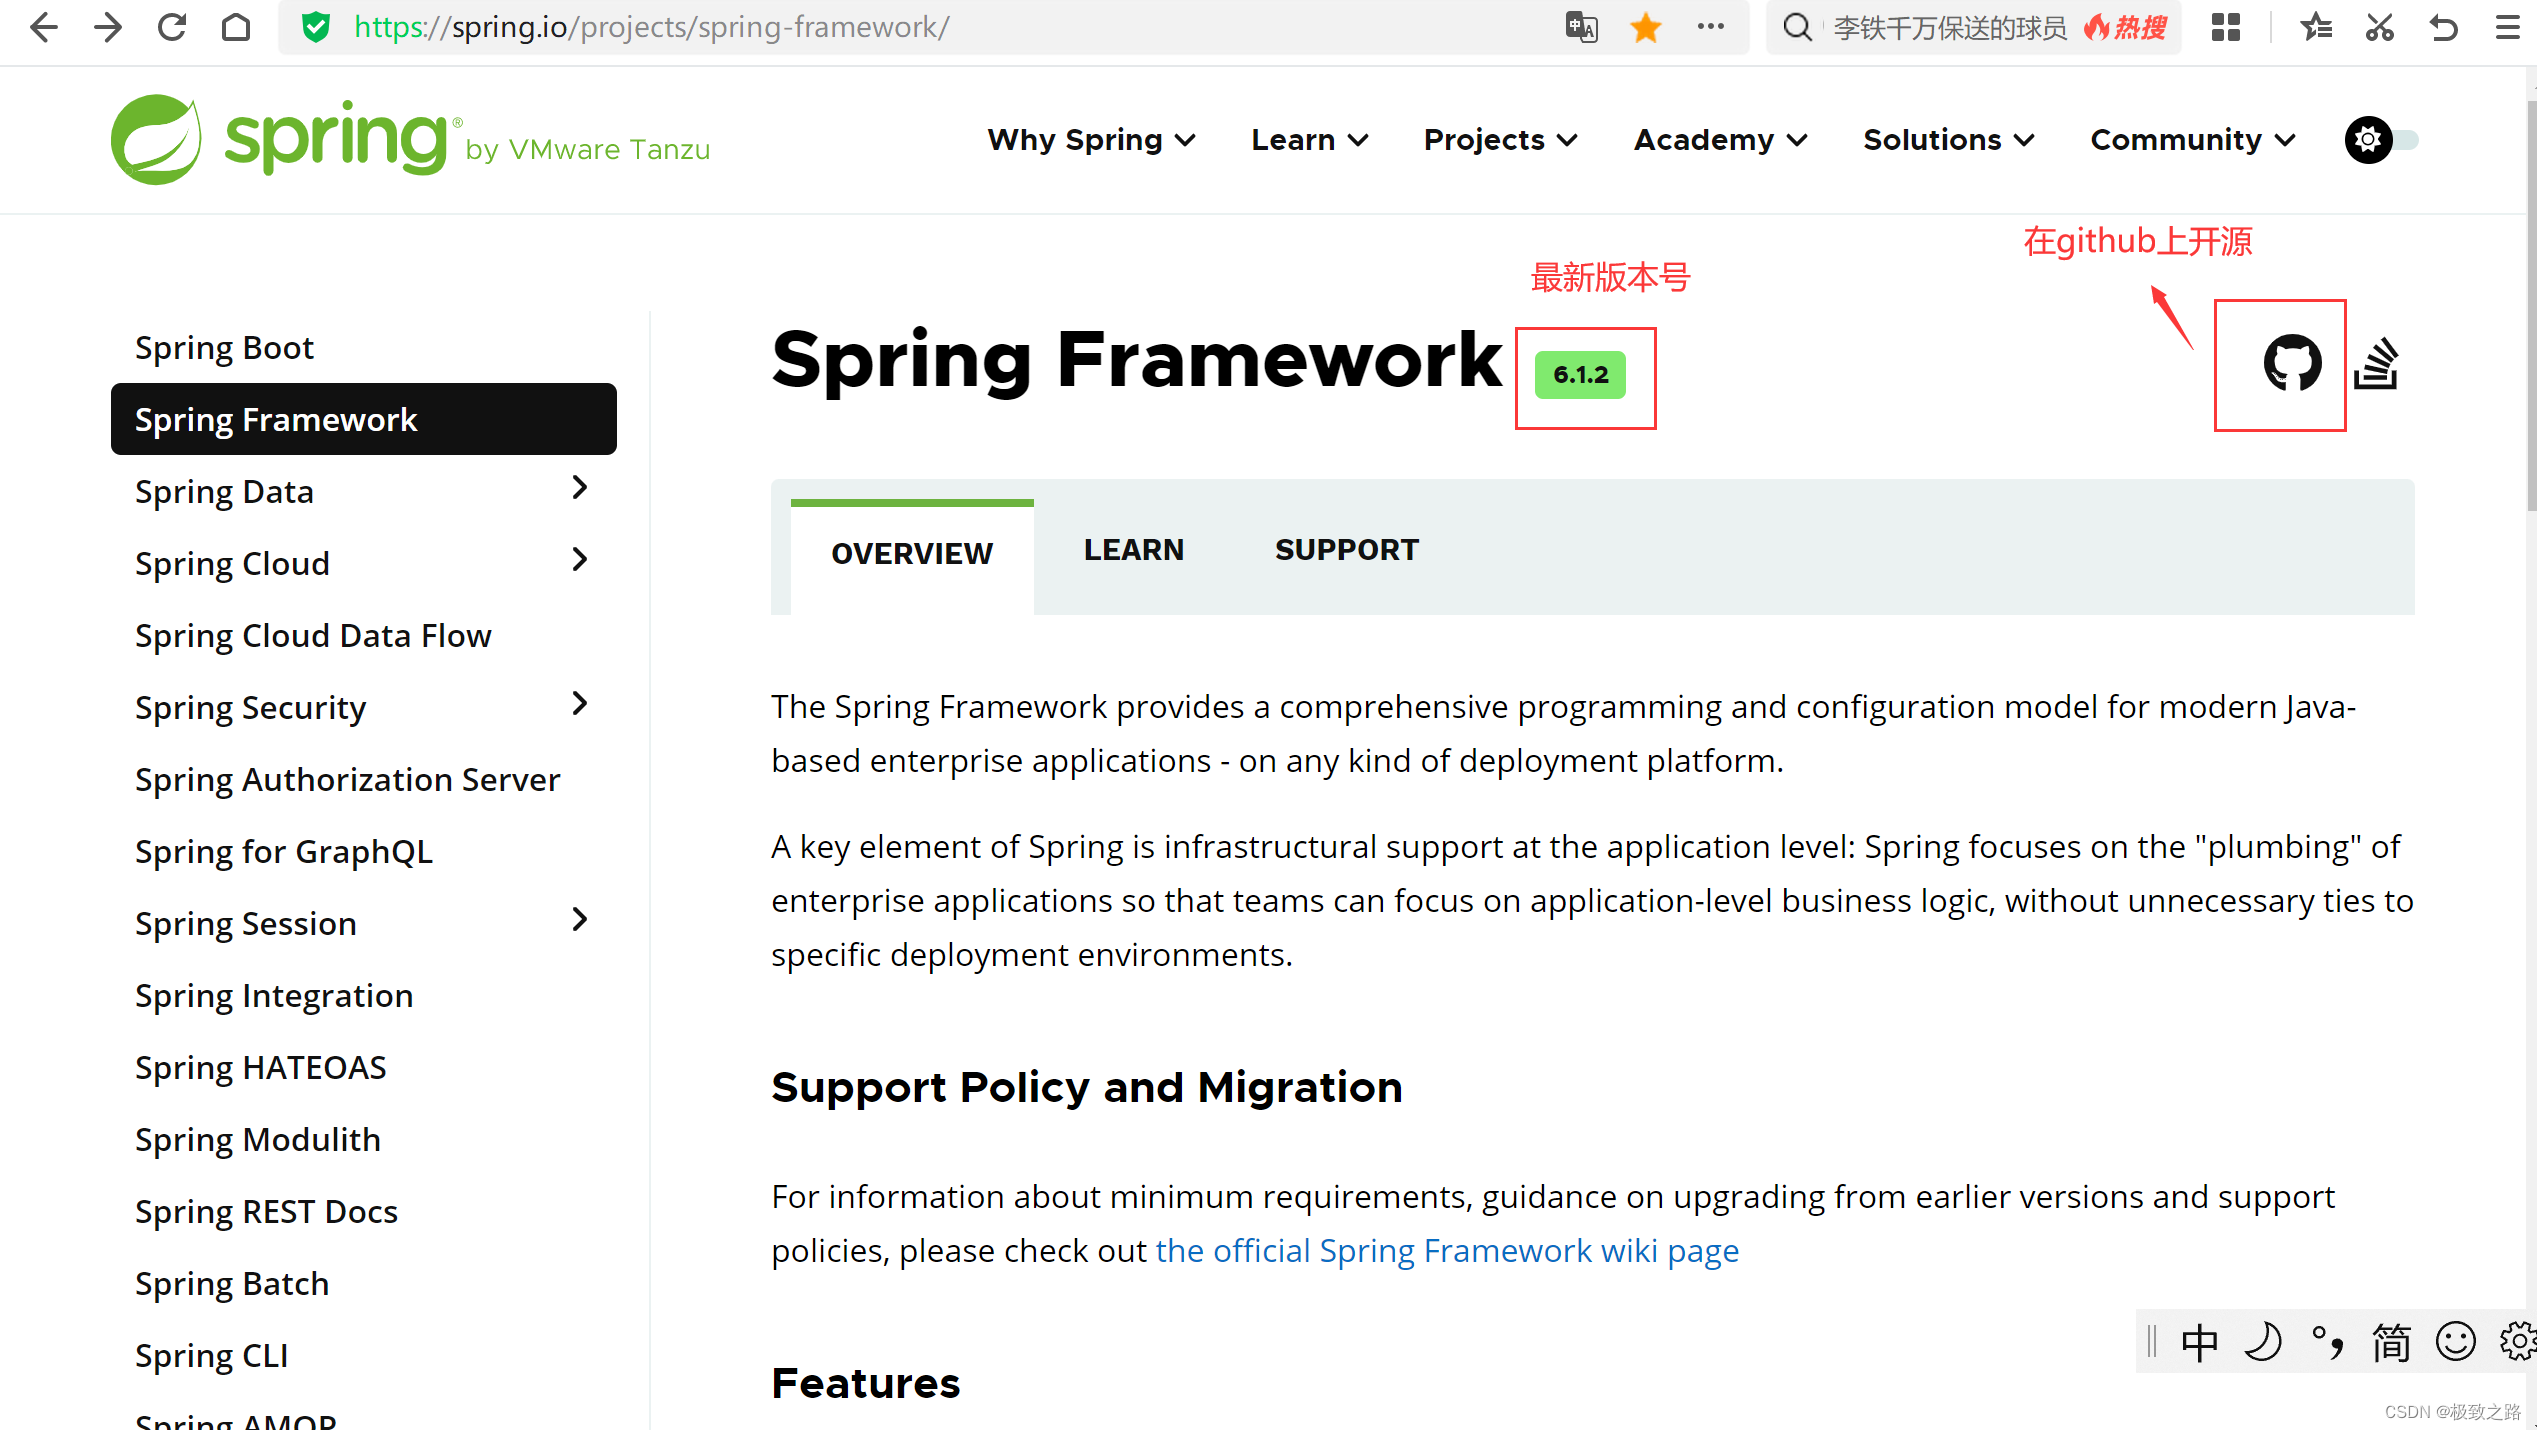The height and width of the screenshot is (1430, 2537).
Task: Click the Support Policy and Migration heading
Action: point(1086,1088)
